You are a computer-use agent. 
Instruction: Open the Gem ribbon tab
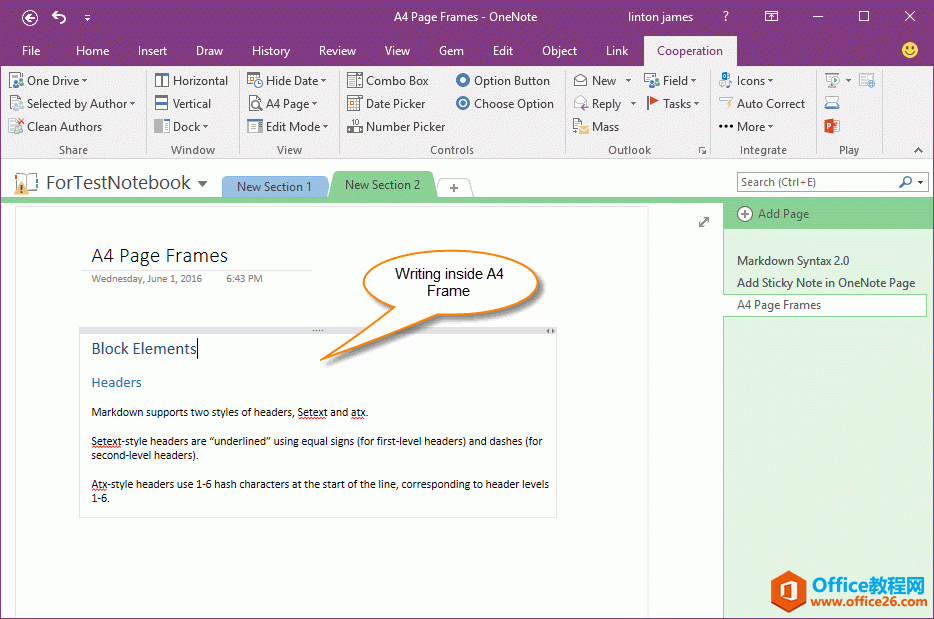451,51
